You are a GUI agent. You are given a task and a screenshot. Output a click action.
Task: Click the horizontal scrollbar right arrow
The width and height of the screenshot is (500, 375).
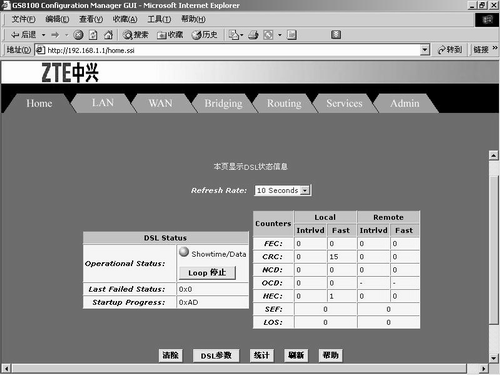pos(484,369)
